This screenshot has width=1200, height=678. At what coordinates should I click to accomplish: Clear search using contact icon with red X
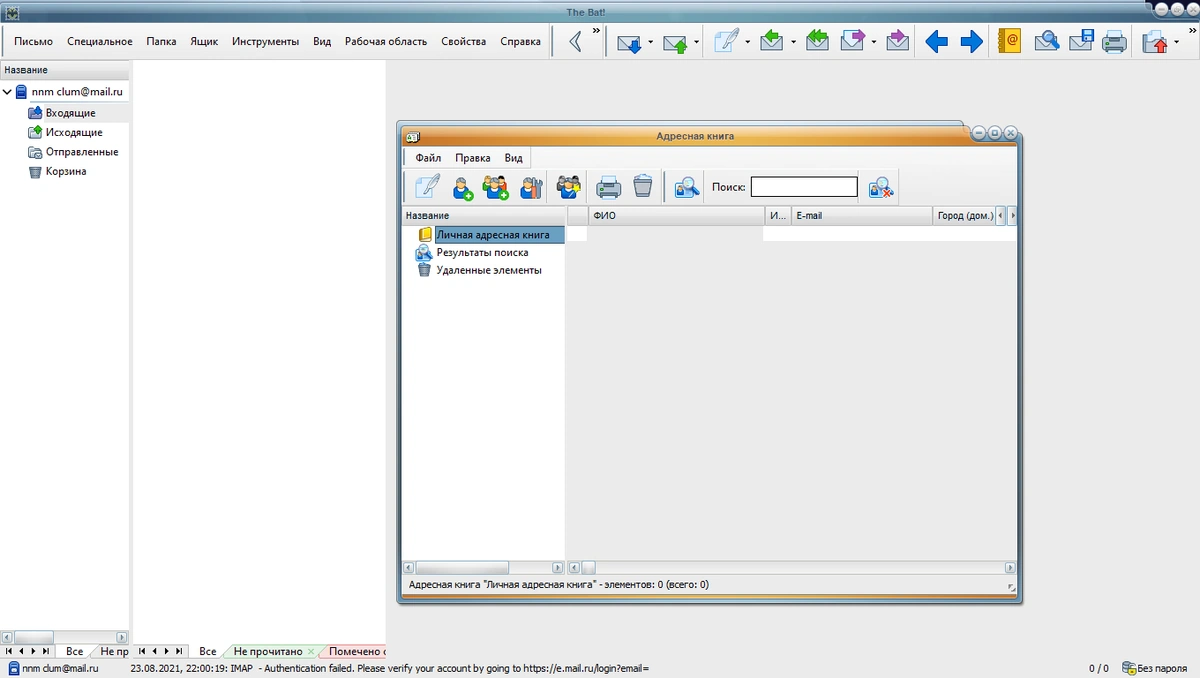coord(881,187)
